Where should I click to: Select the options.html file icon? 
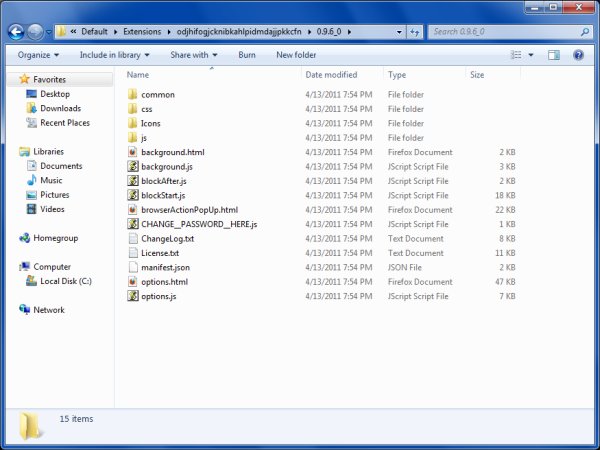tap(132, 282)
